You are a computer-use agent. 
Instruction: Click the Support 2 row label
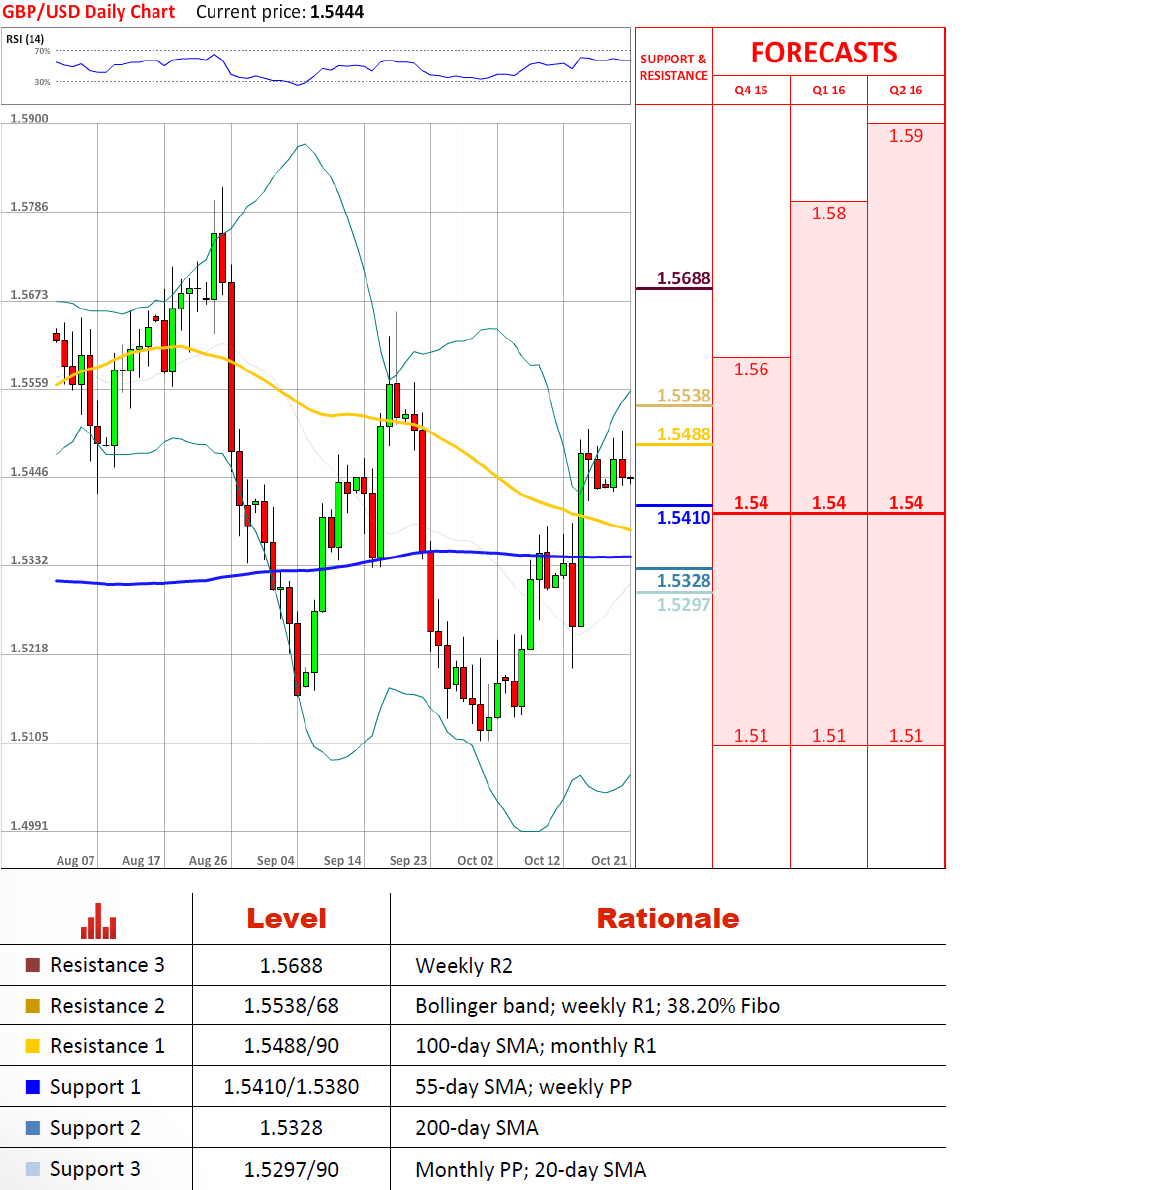(x=95, y=1129)
